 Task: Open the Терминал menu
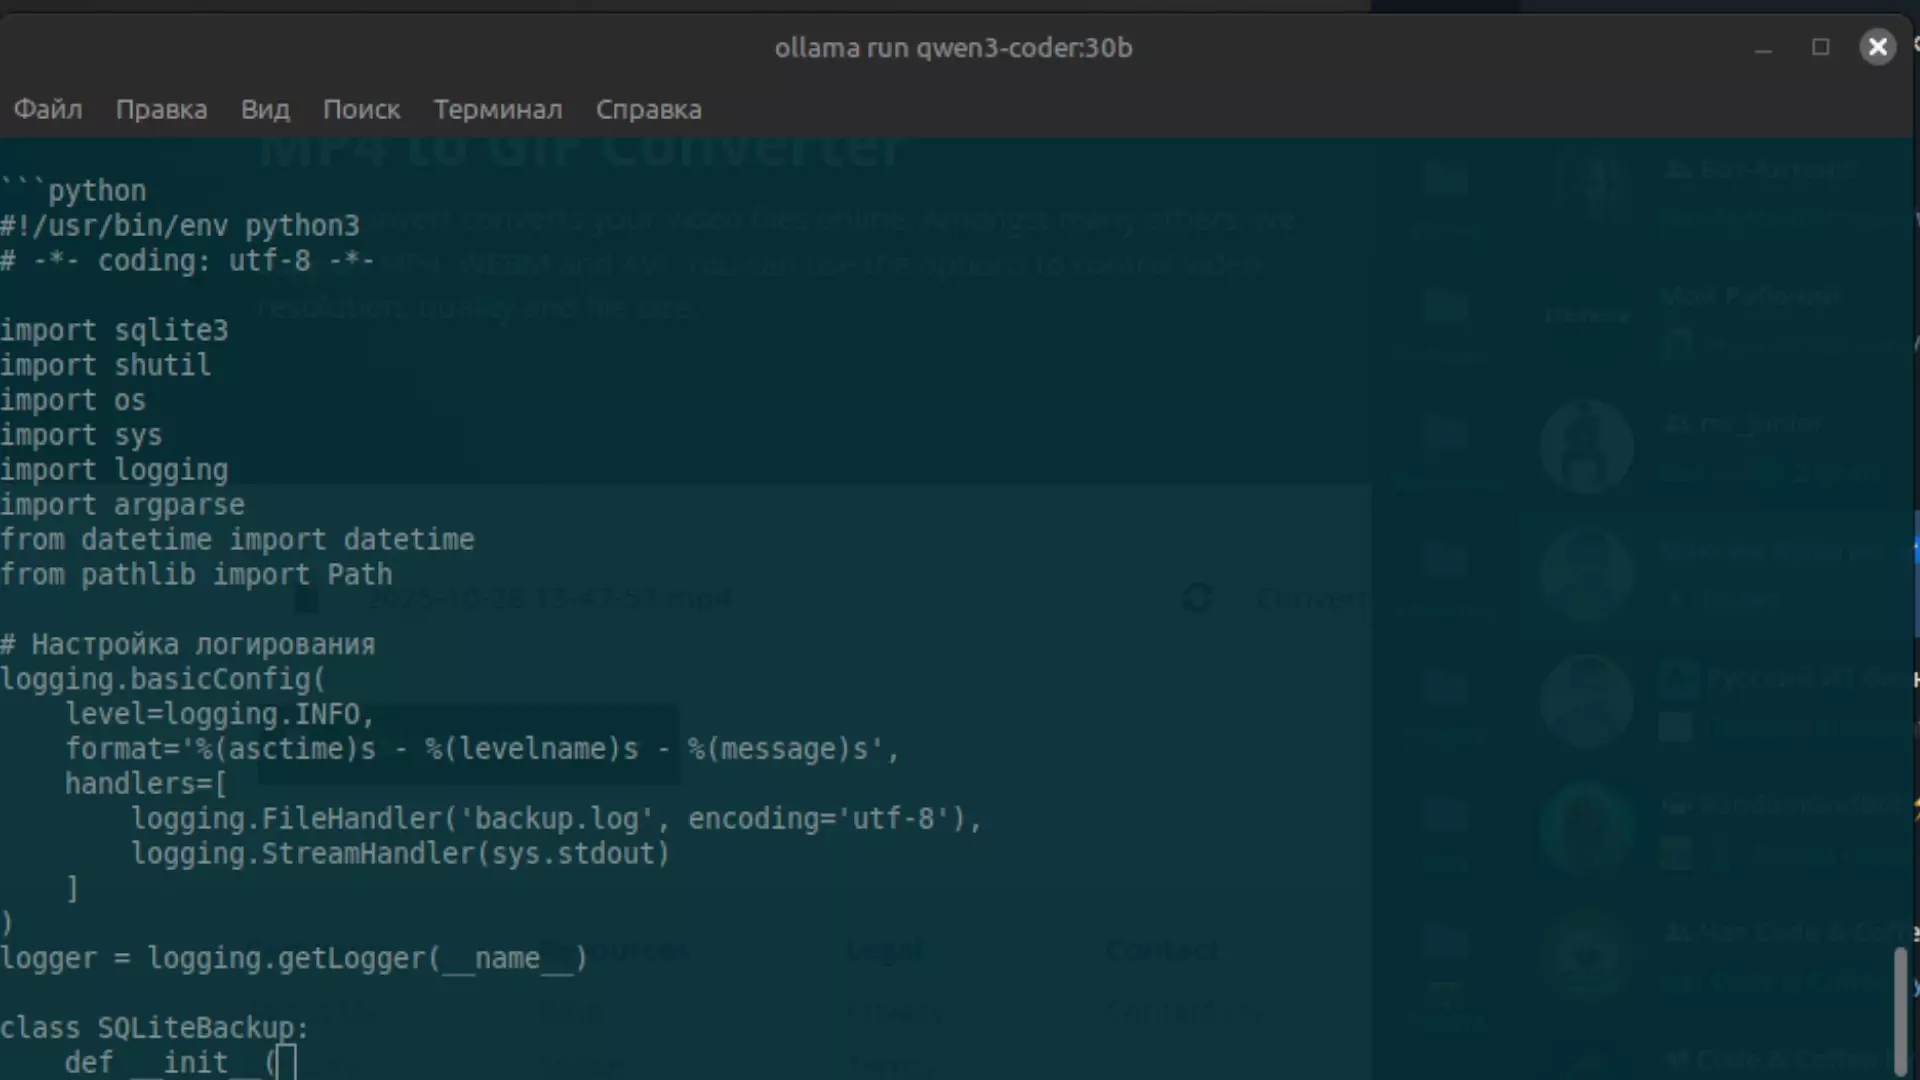[x=497, y=110]
